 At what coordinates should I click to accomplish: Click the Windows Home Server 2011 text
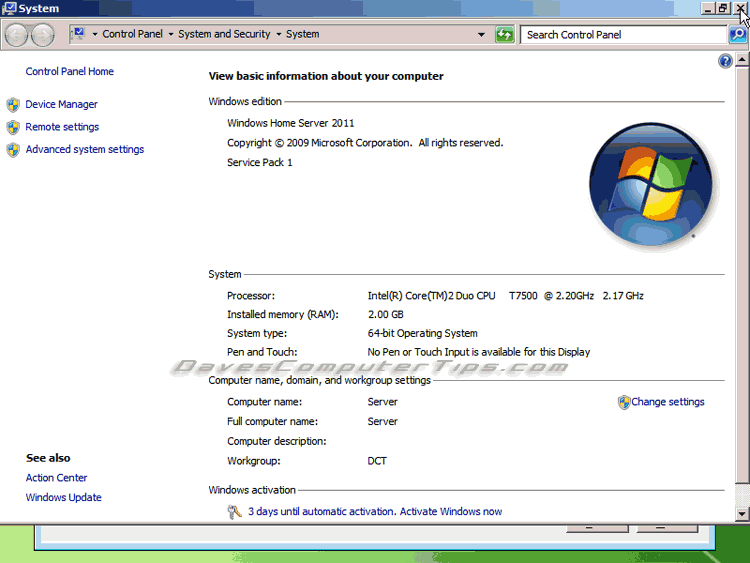tap(291, 123)
